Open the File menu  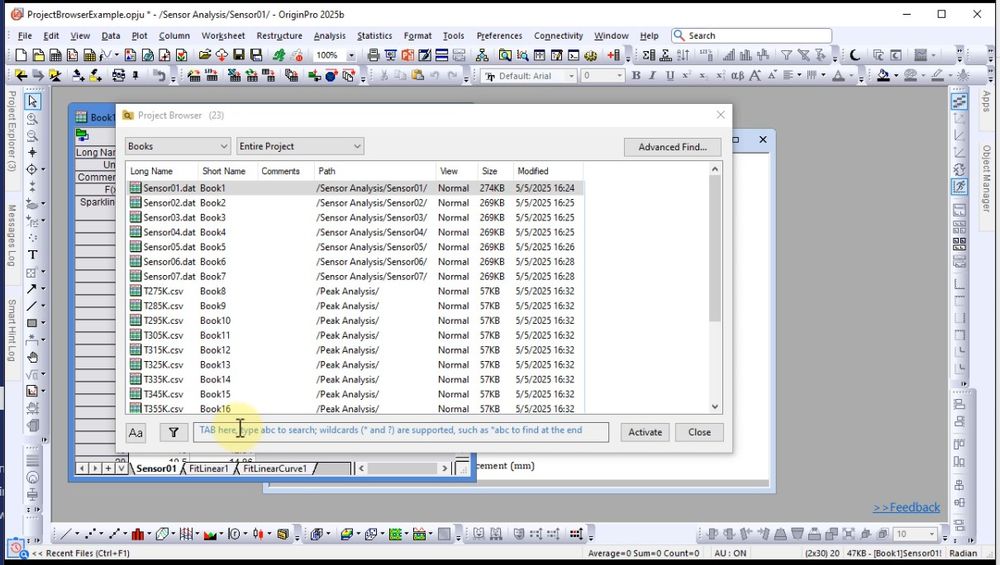[x=25, y=36]
